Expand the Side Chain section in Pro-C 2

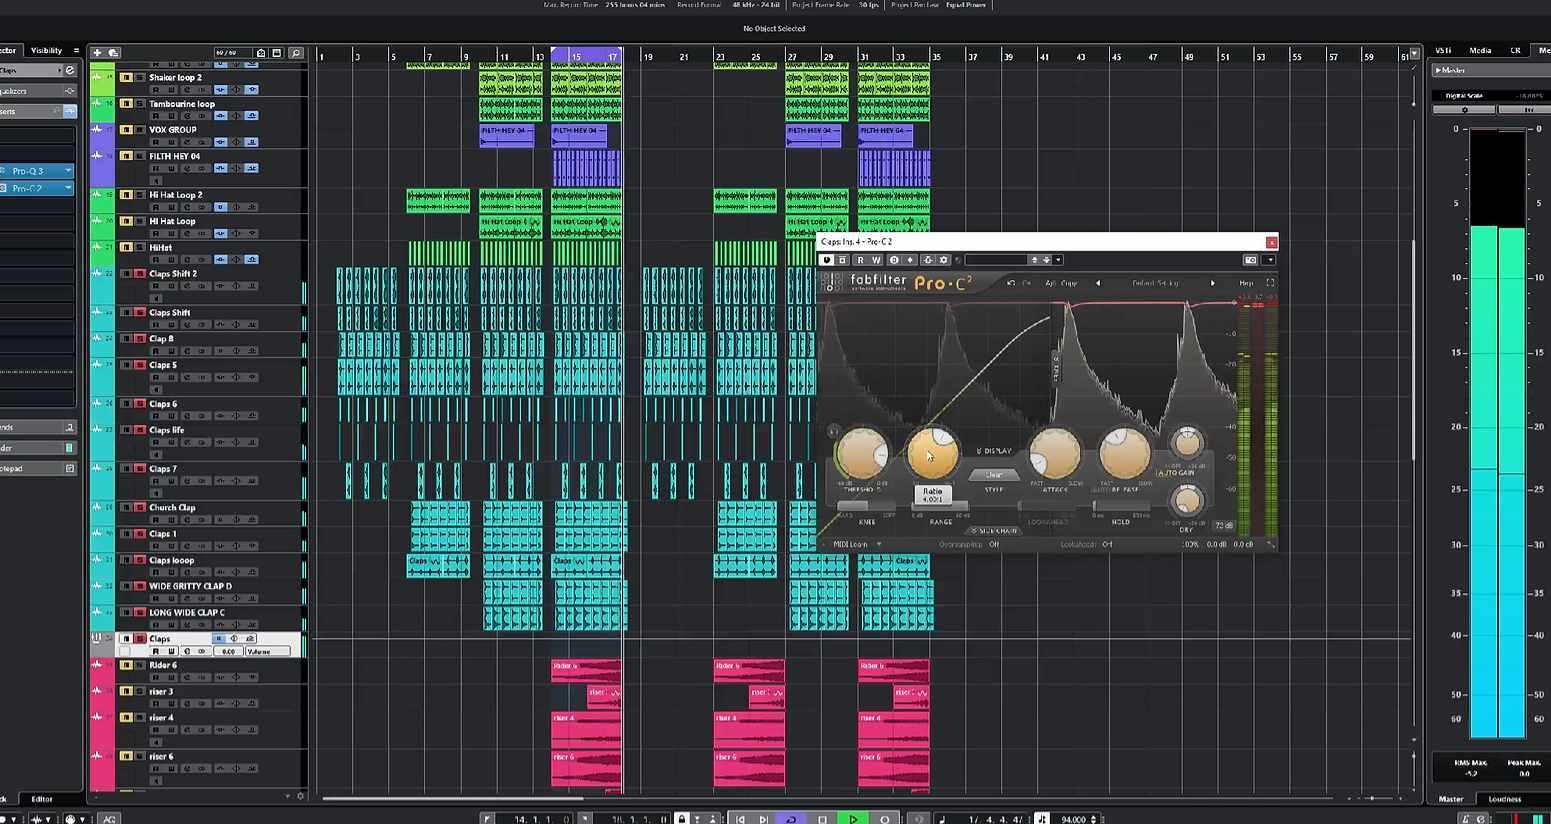point(994,531)
